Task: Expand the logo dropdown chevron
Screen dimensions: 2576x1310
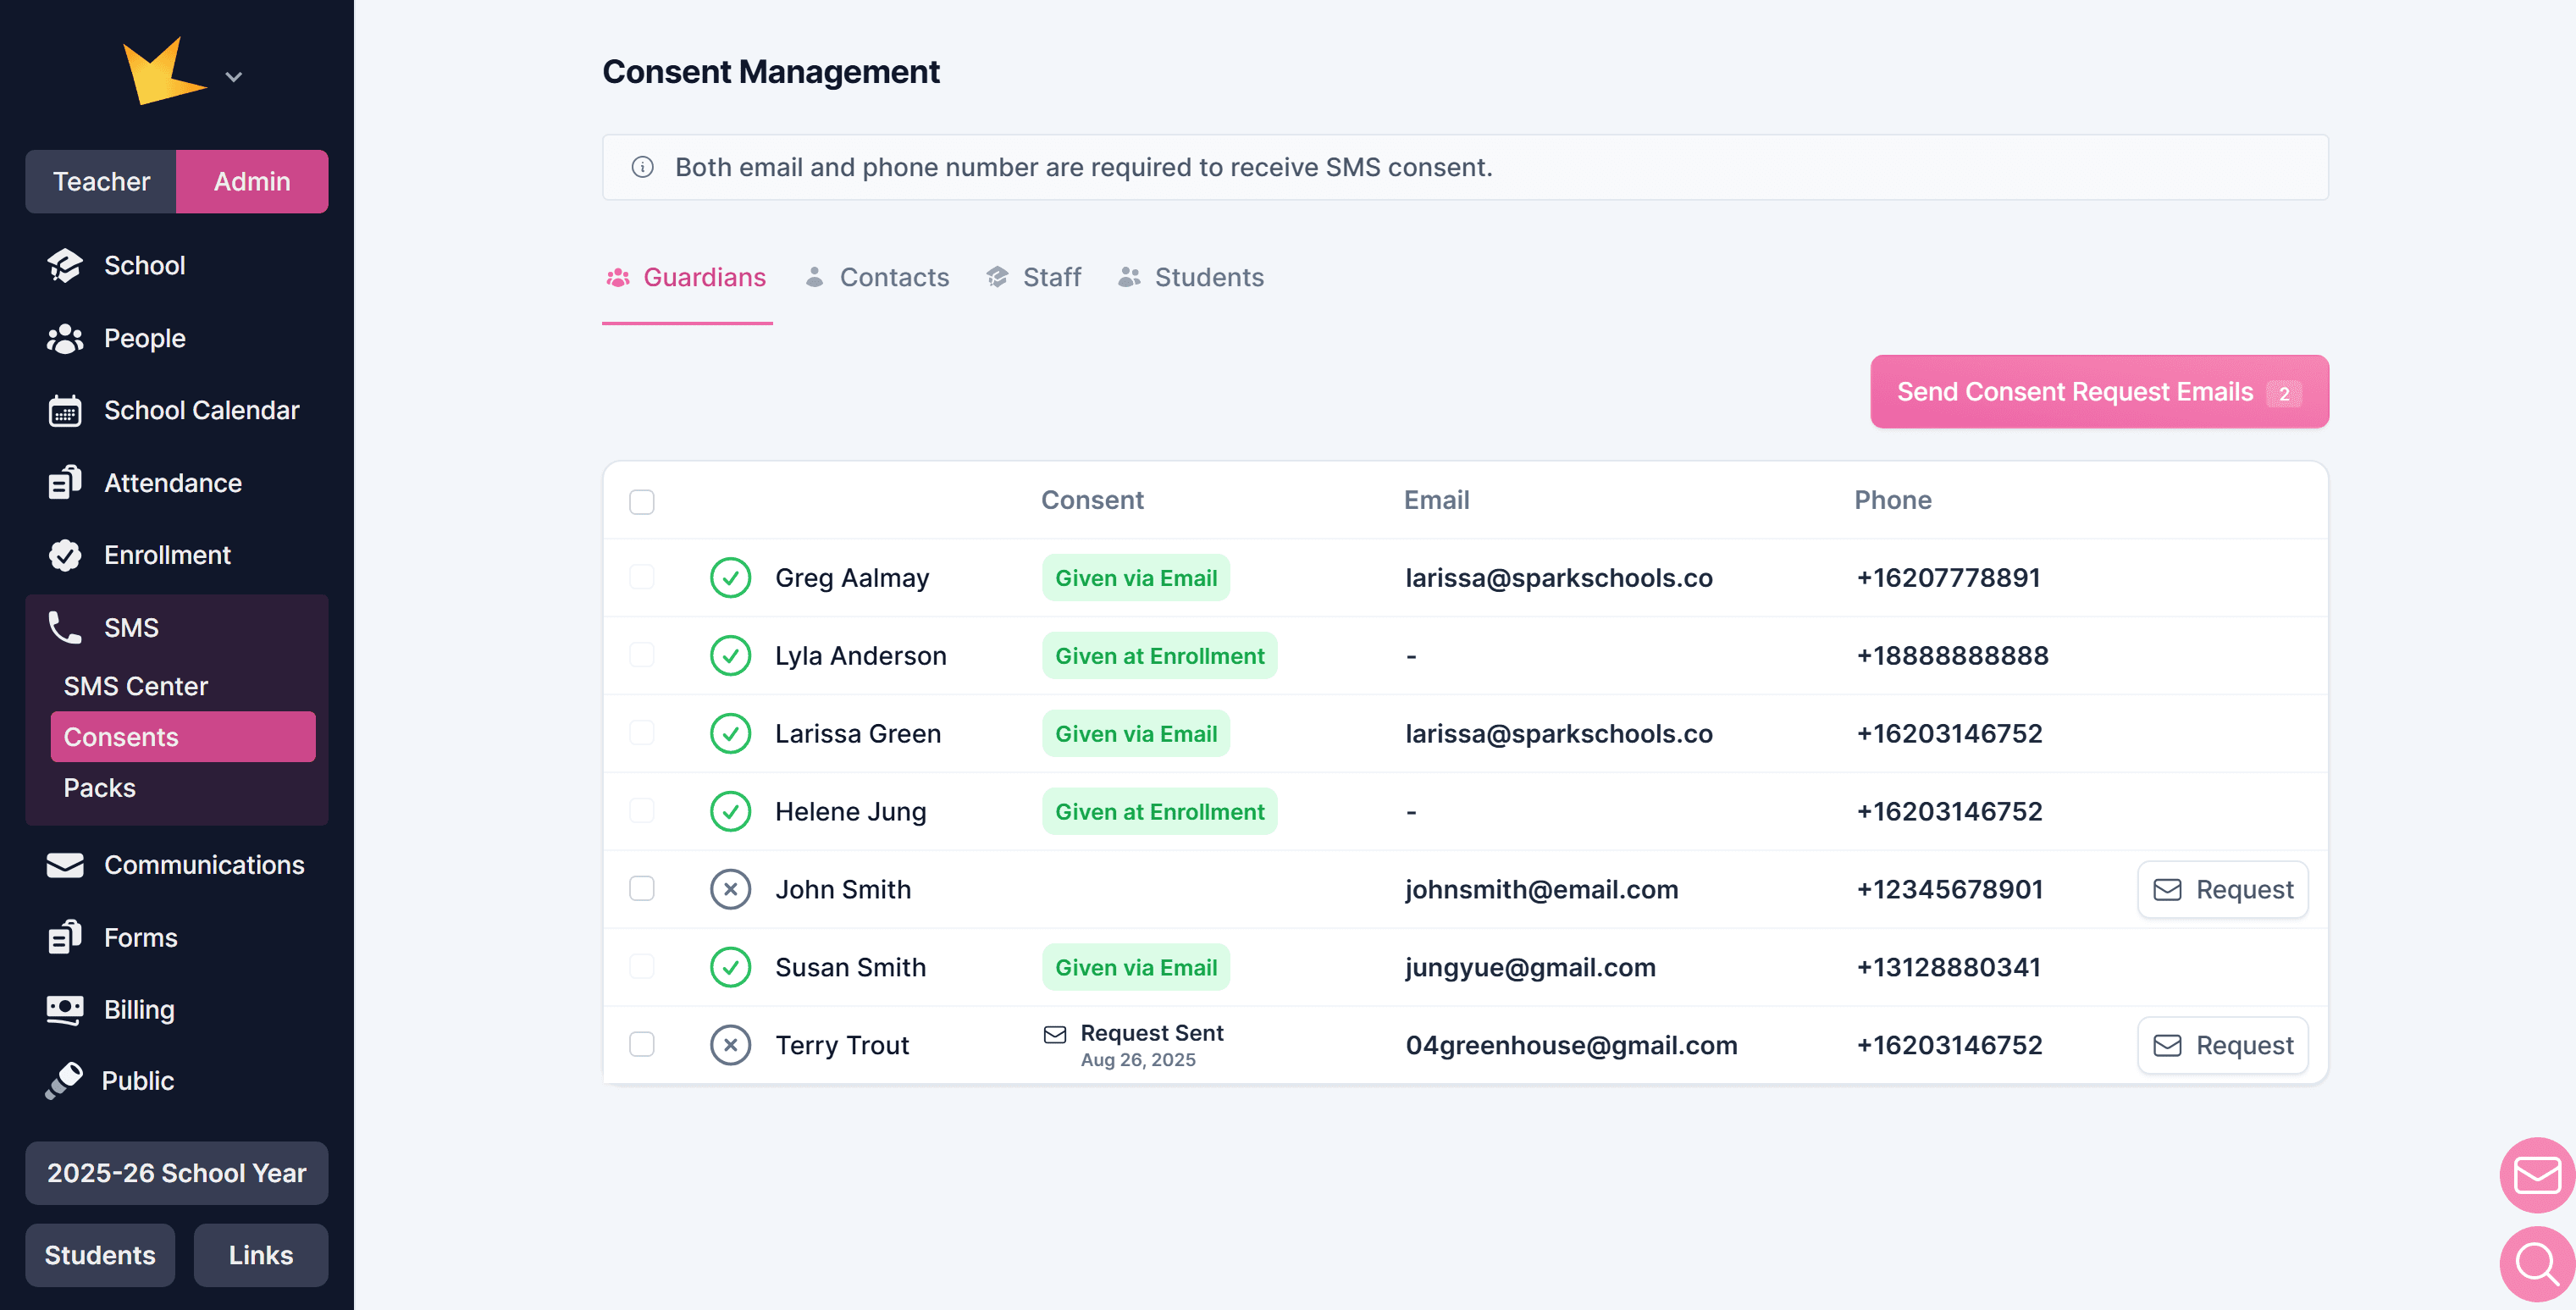Action: click(234, 77)
